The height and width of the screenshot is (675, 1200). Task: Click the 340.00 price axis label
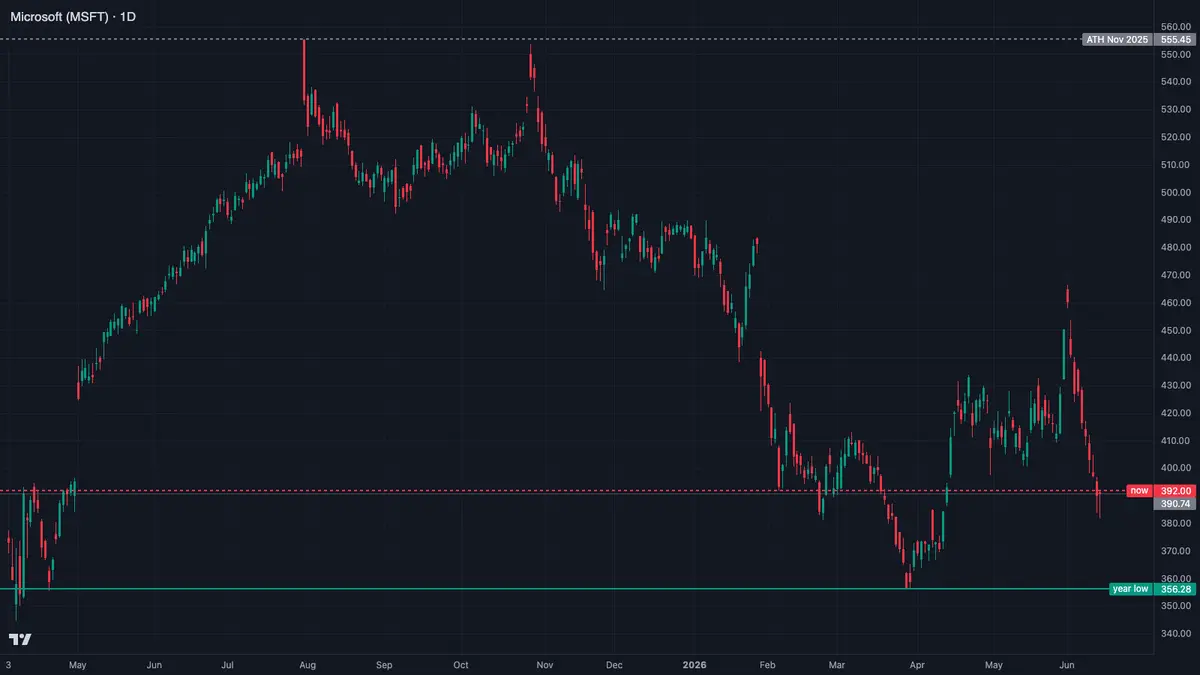click(x=1176, y=634)
